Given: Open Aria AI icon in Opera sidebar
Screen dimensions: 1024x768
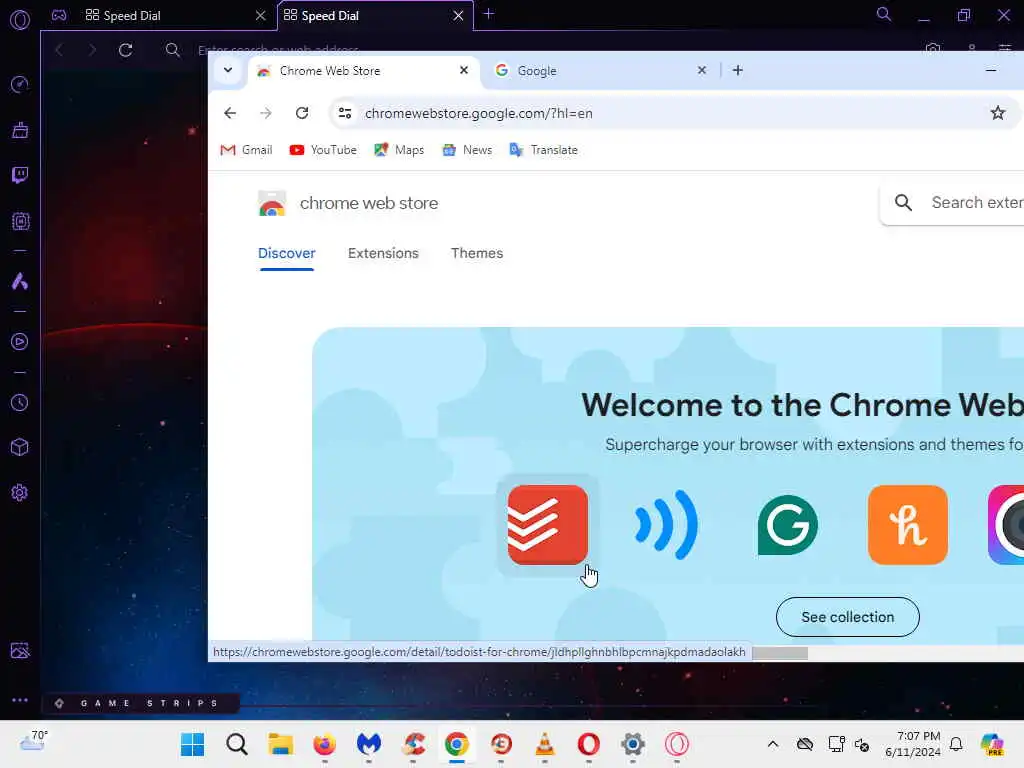Looking at the screenshot, I should click(x=20, y=281).
